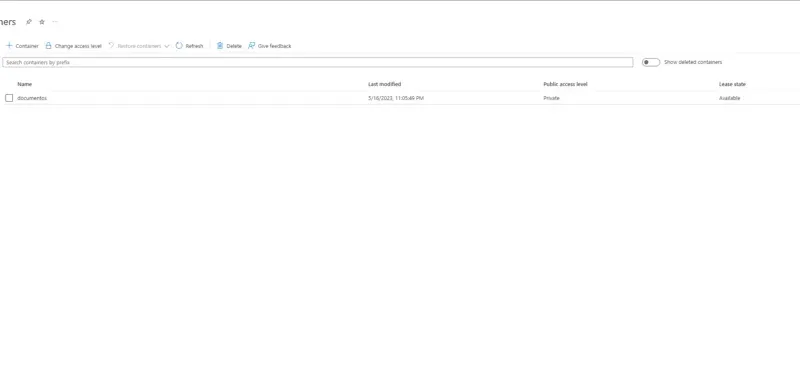Sort by Lease state column
Image resolution: width=800 pixels, height=365 pixels.
coord(732,84)
